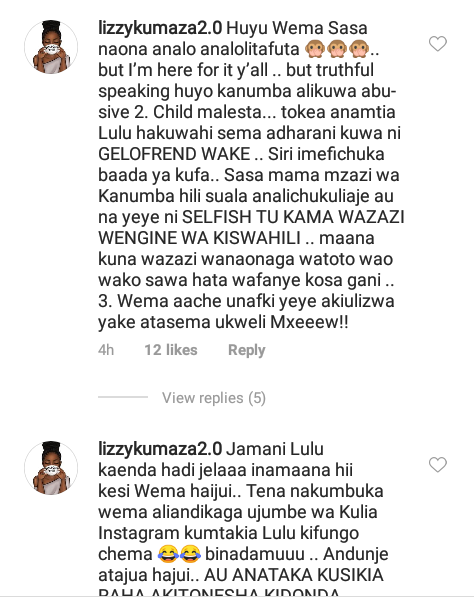Like the first comment with the heart icon
474x607 pixels.
pos(438,44)
